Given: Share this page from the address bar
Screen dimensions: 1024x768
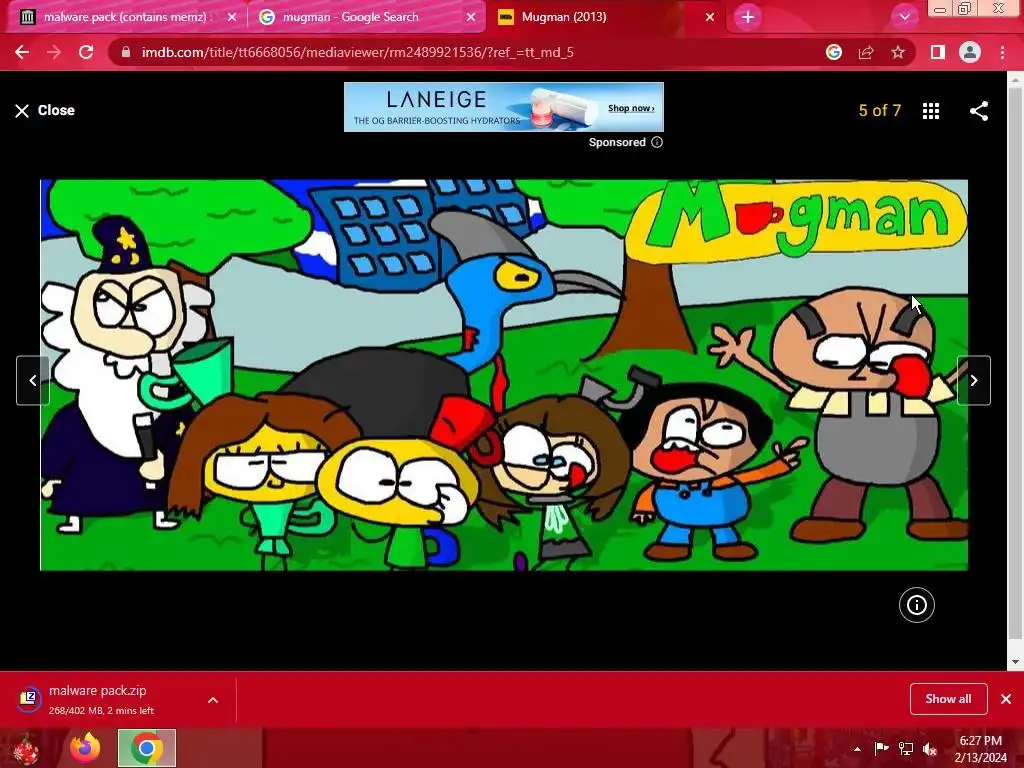Looking at the screenshot, I should tap(866, 52).
